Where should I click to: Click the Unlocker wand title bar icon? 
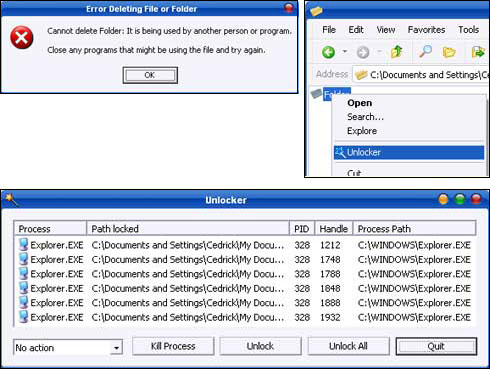[11, 199]
